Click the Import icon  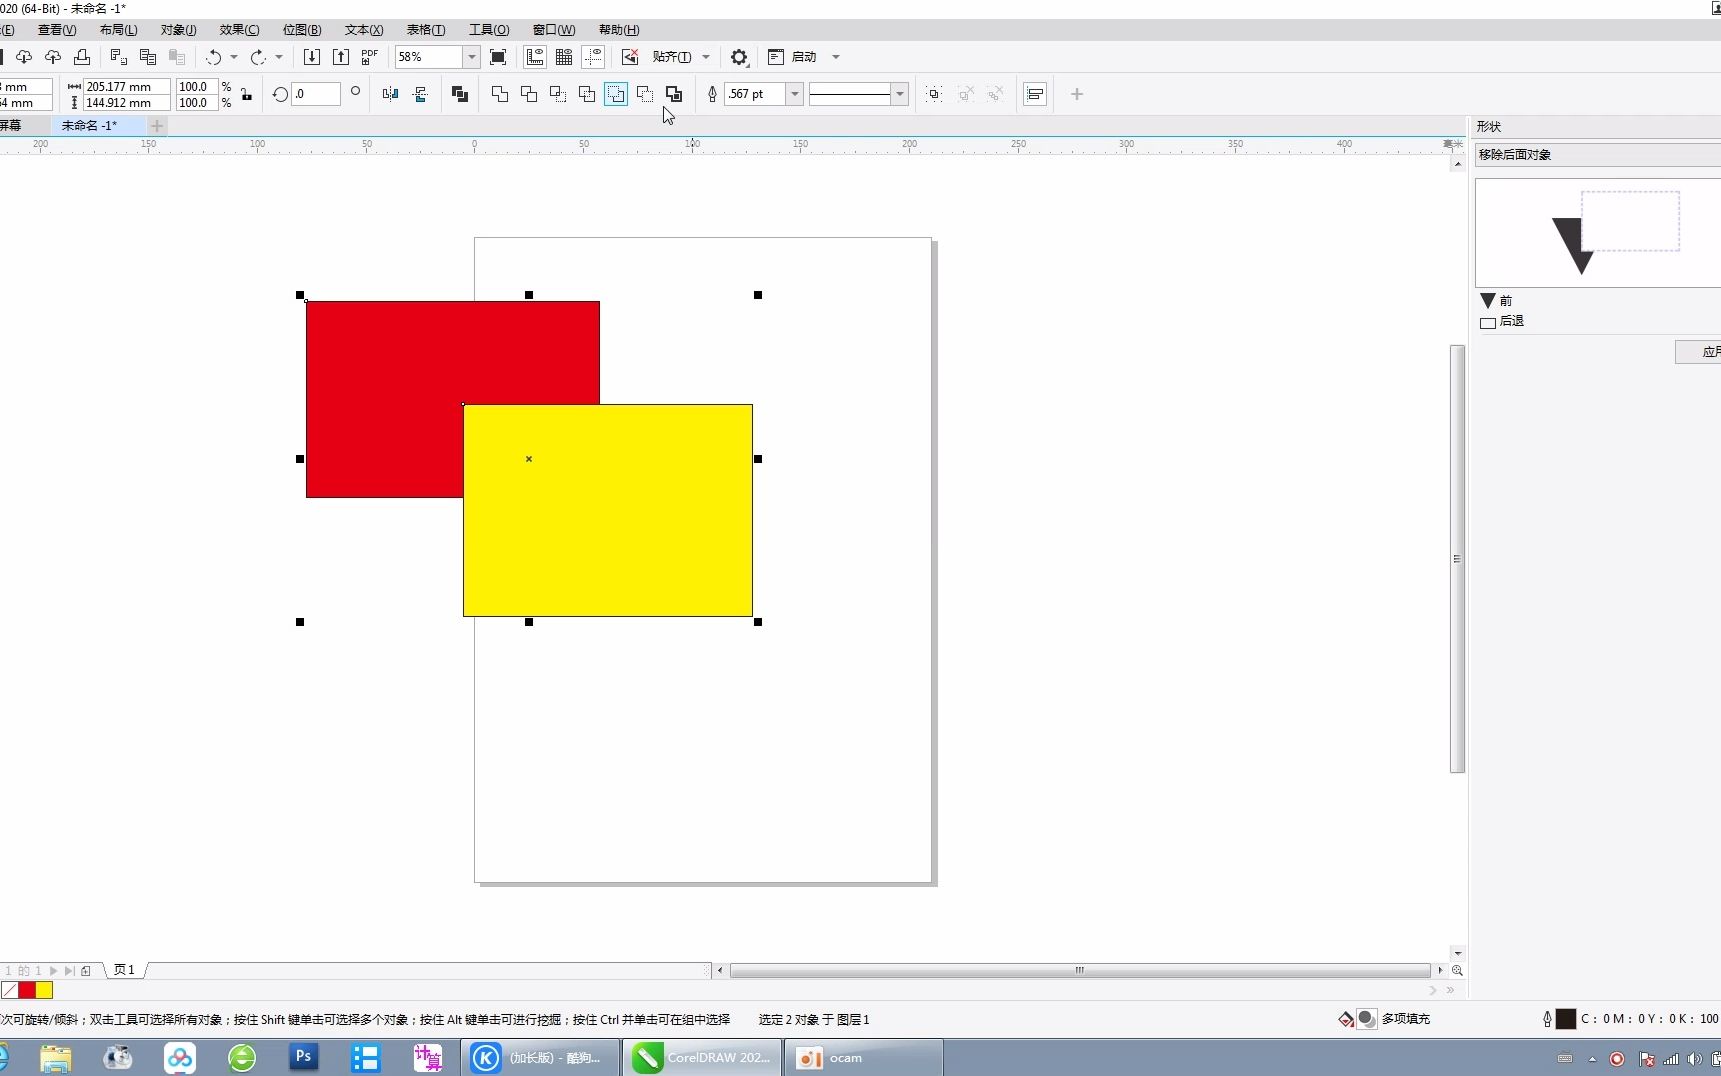tap(312, 57)
